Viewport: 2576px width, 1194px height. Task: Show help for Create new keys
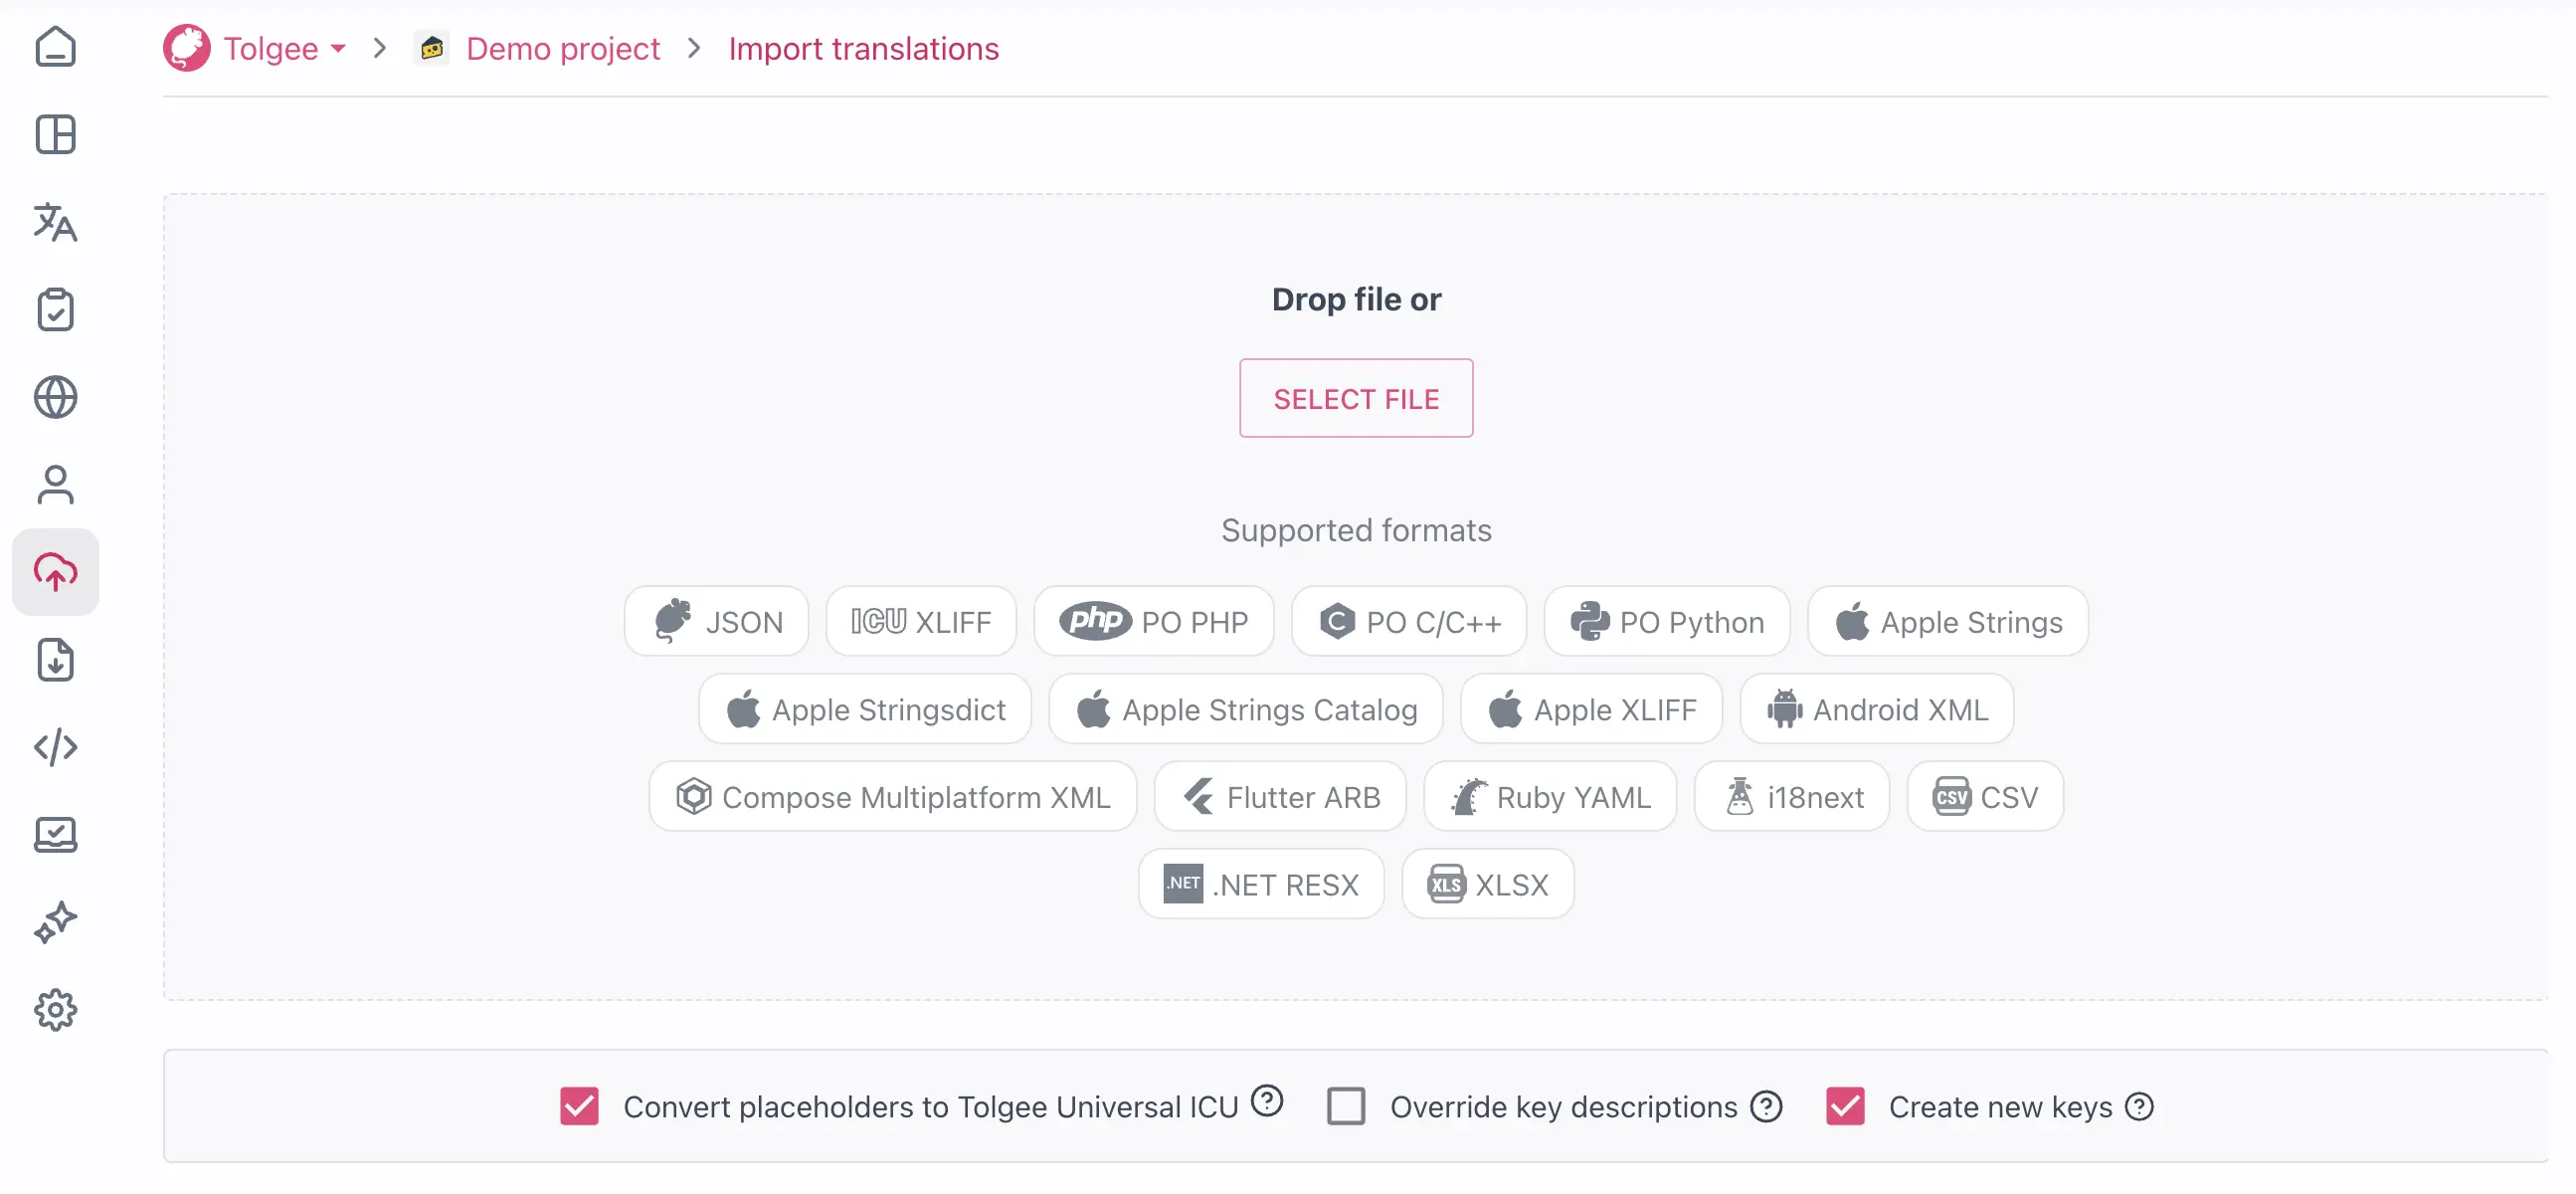[2139, 1106]
